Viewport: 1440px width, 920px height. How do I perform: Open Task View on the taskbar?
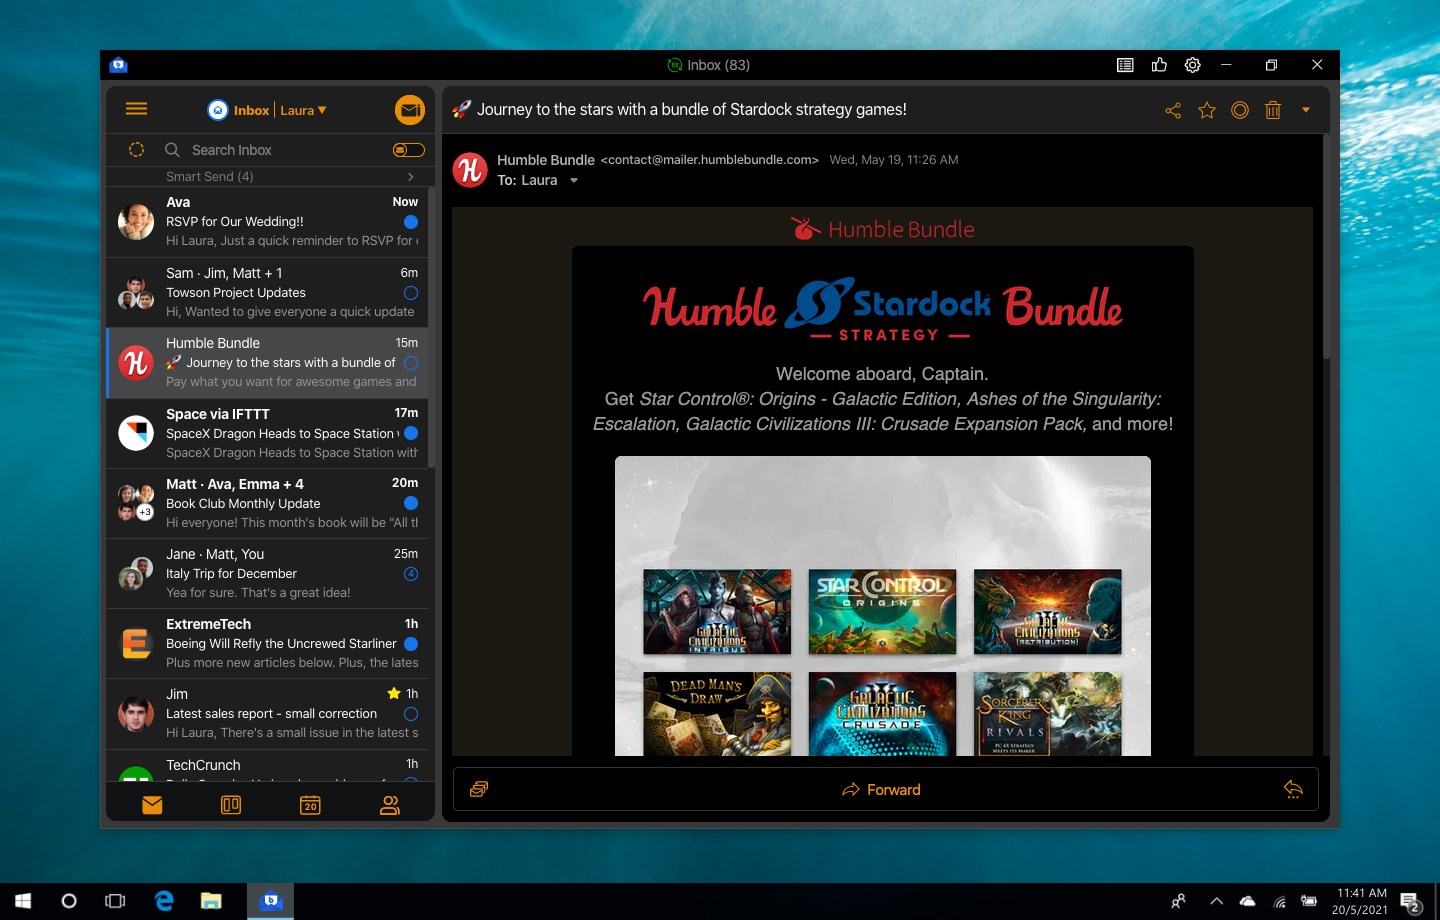pos(115,901)
